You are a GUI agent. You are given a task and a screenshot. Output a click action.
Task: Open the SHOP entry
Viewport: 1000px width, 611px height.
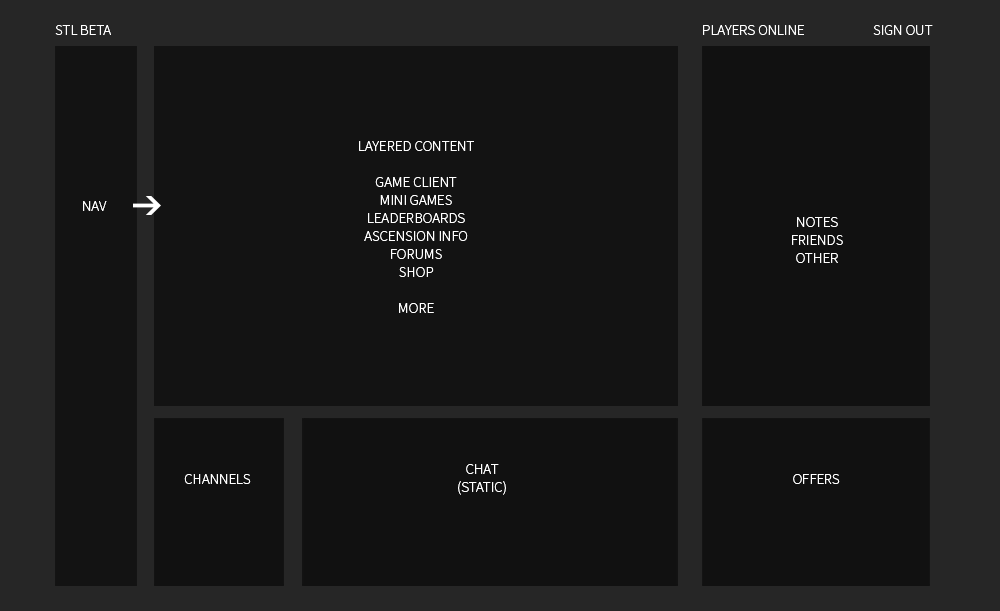click(x=416, y=272)
